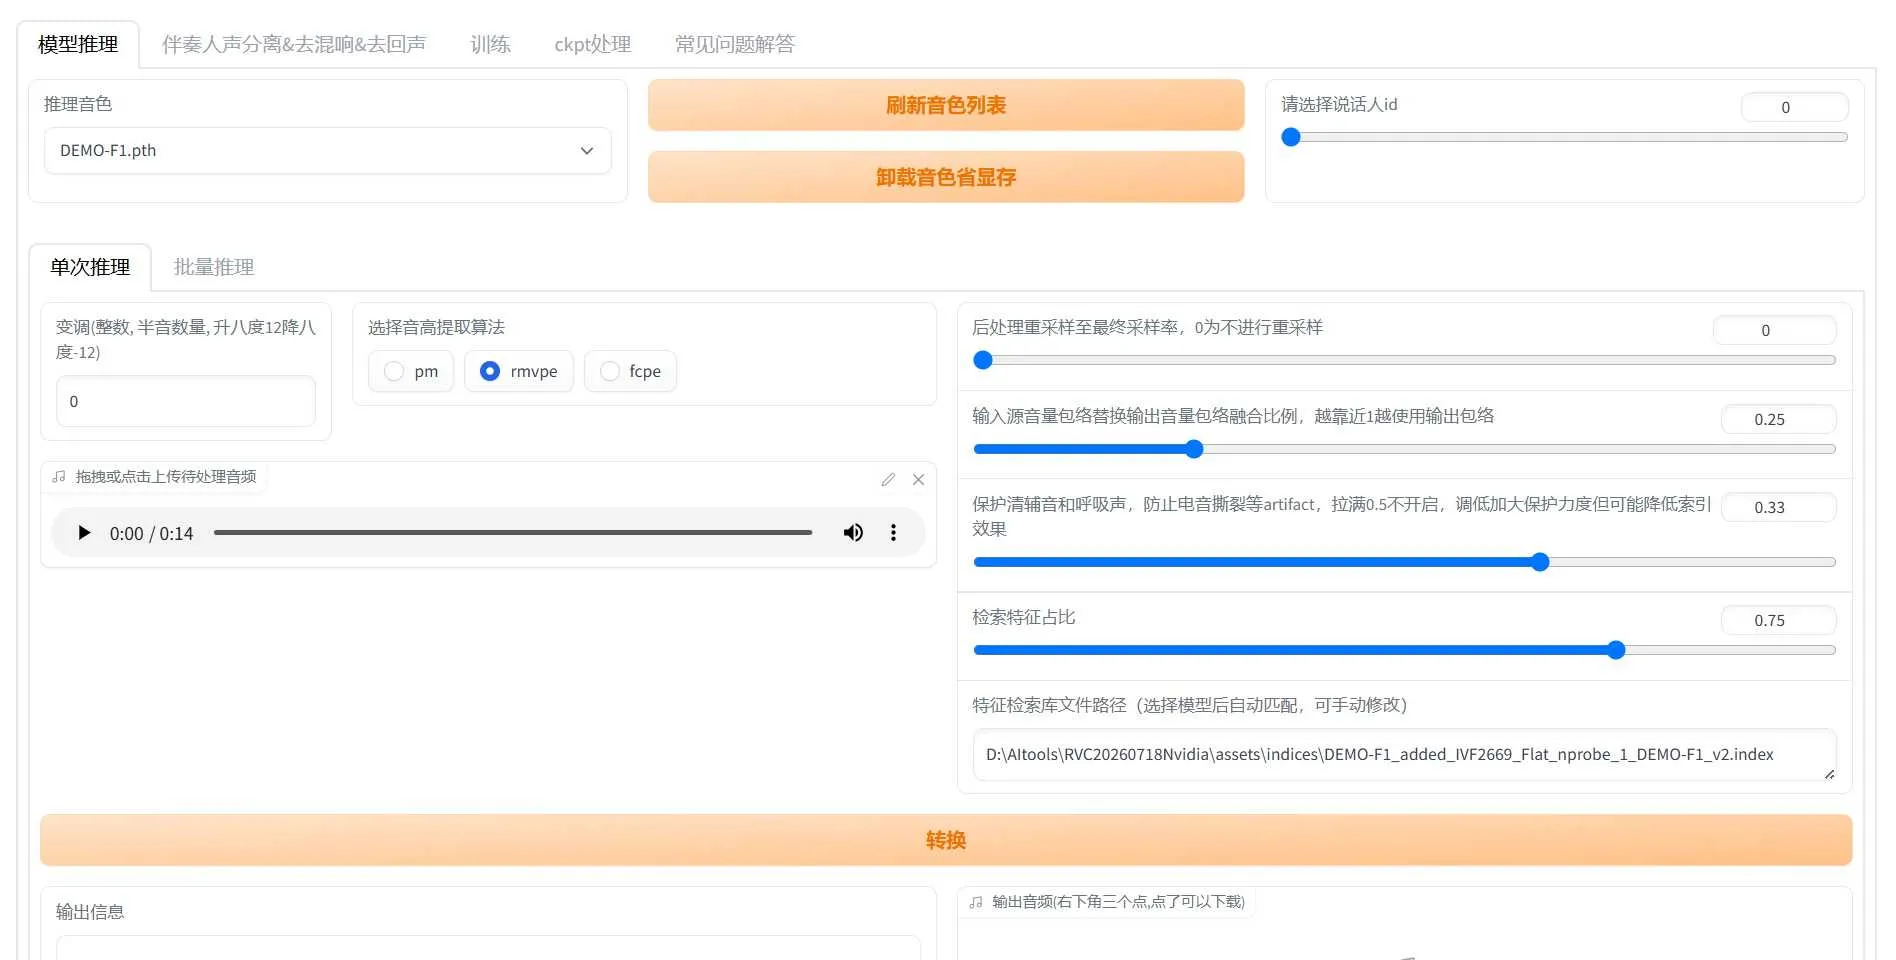This screenshot has height=960, width=1896.
Task: Click the 0.33 protect value box
Action: click(1778, 507)
